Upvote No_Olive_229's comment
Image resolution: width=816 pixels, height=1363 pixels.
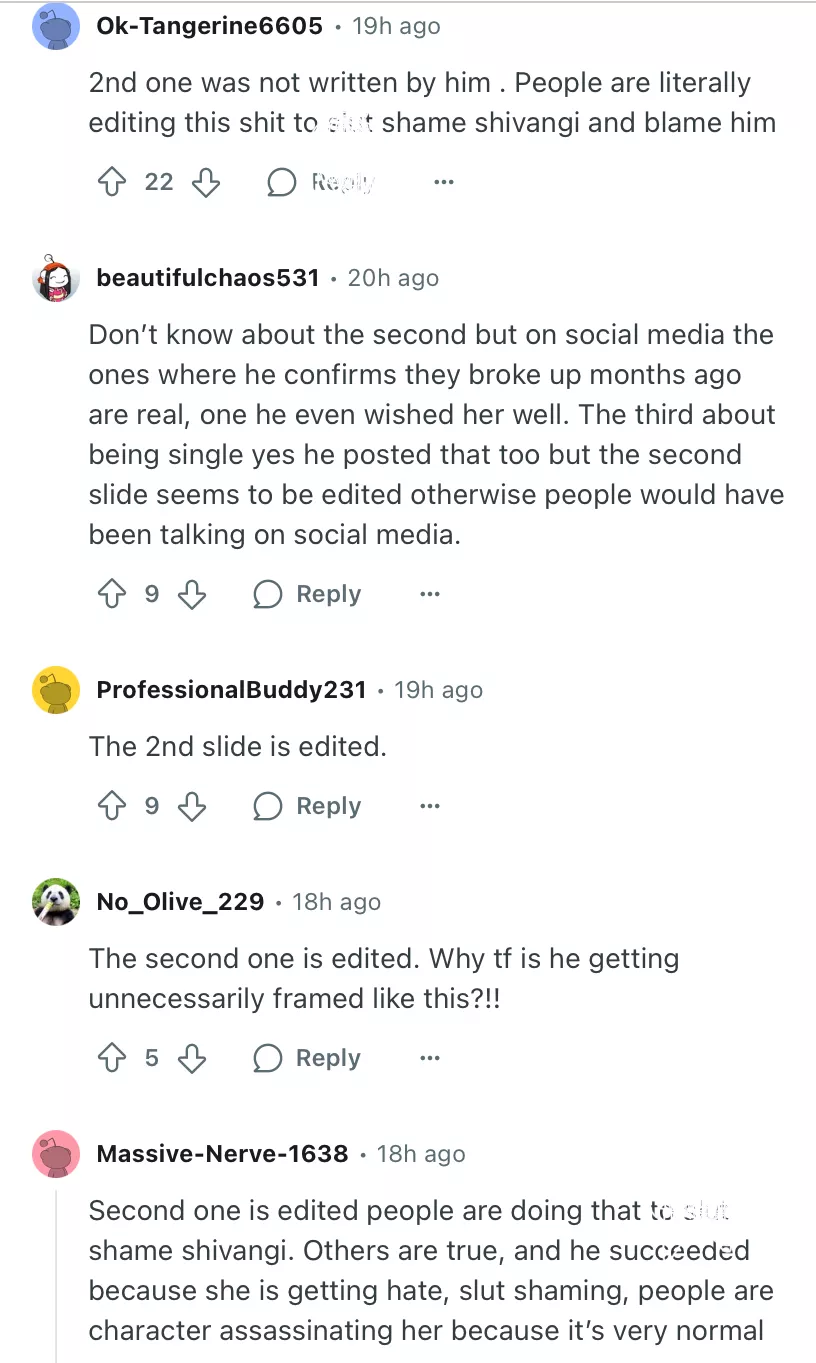(x=110, y=1058)
